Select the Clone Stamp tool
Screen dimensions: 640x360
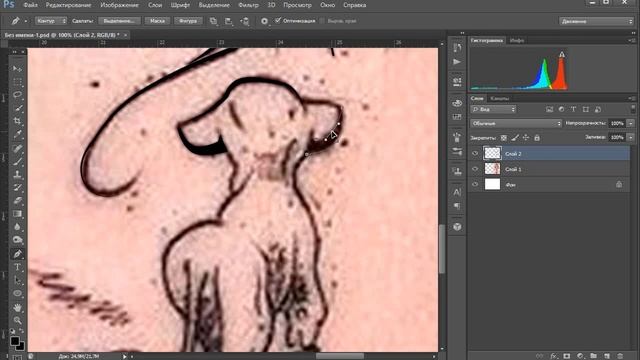tap(17, 174)
